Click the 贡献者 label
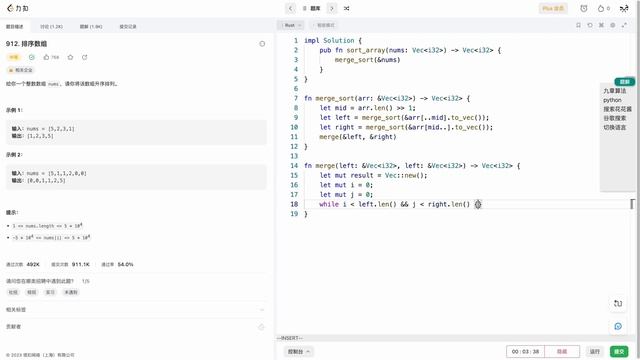The width and height of the screenshot is (640, 360). [13, 327]
